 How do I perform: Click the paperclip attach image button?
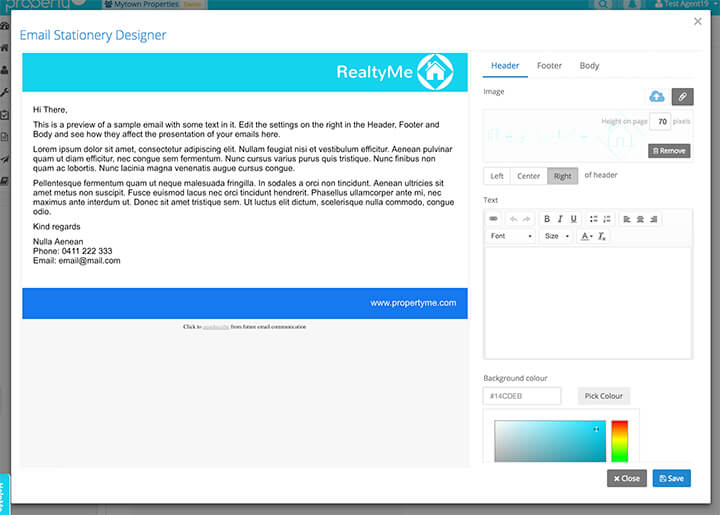682,96
